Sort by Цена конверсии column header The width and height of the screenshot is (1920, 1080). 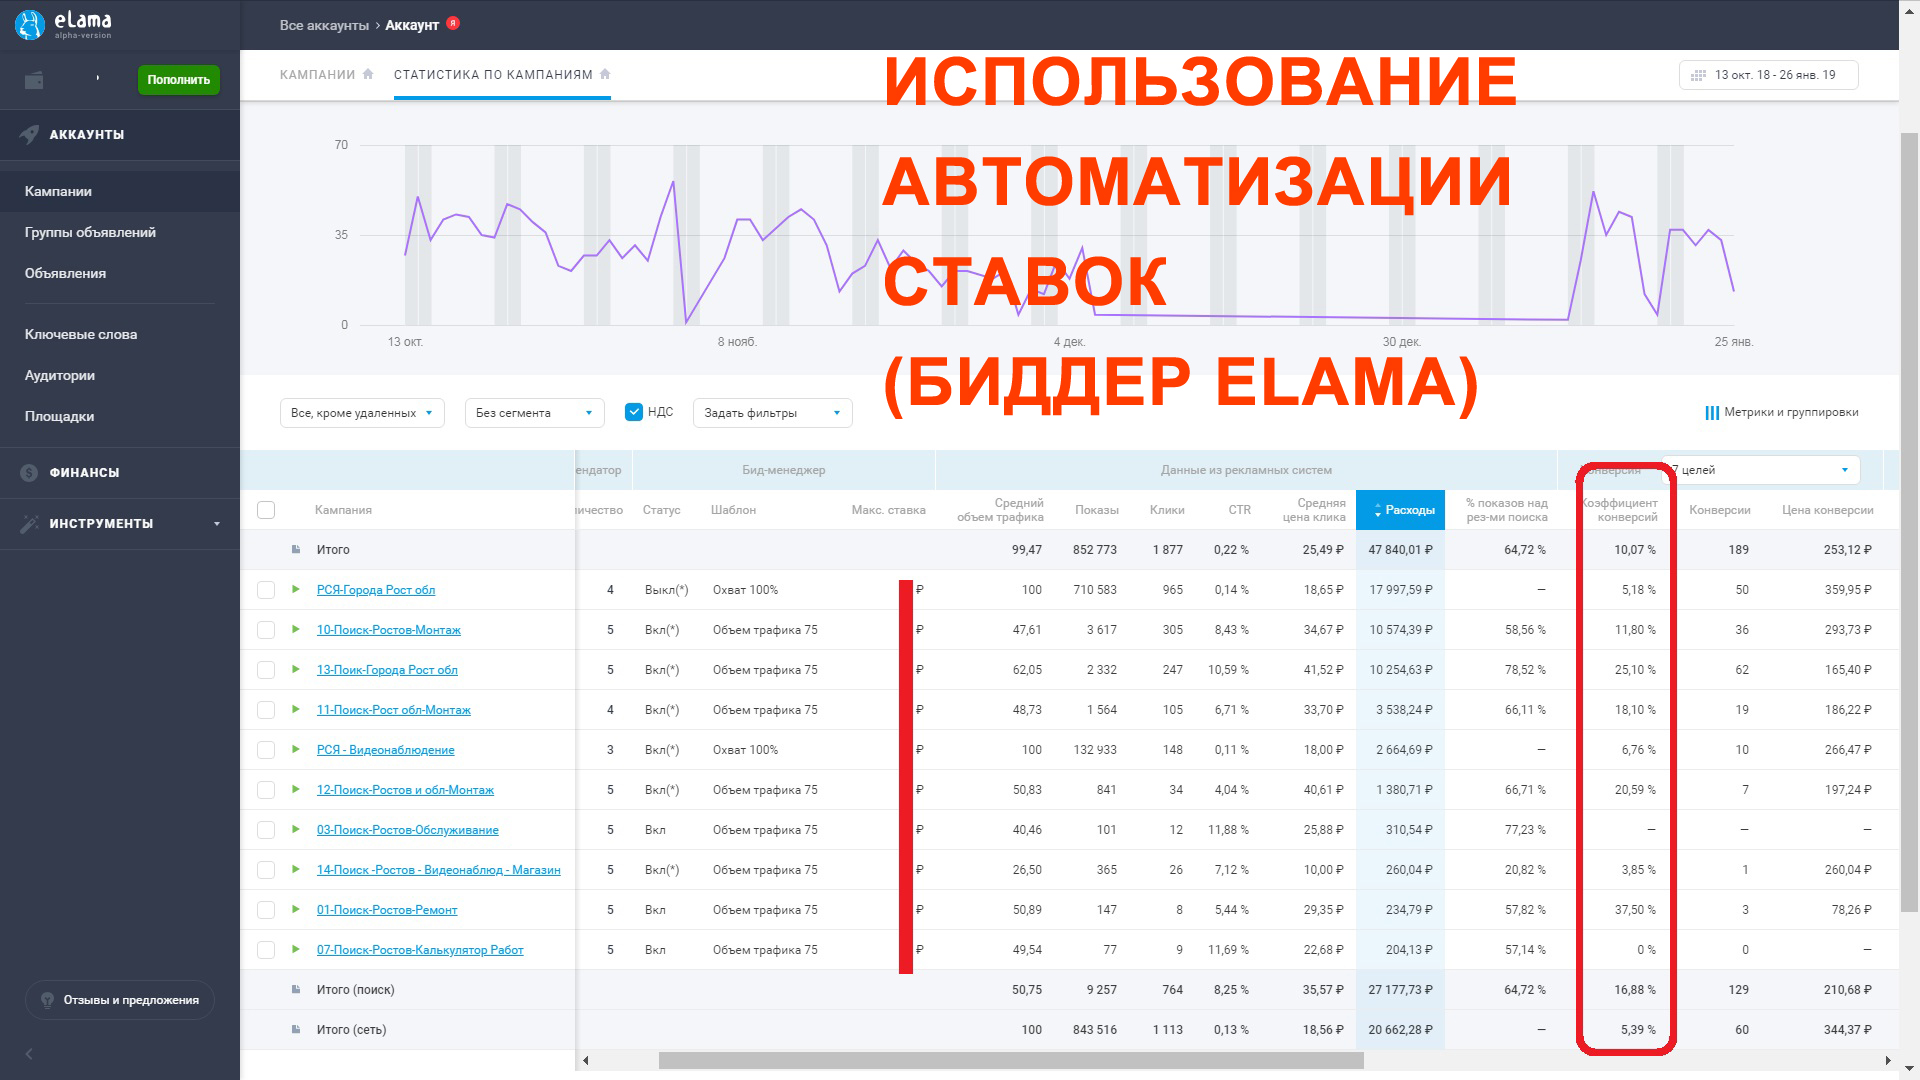tap(1828, 510)
